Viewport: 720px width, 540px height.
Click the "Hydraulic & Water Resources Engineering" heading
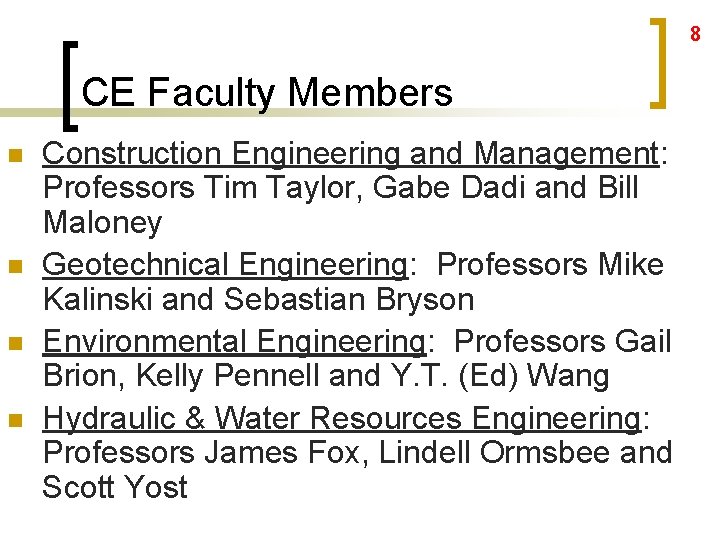[x=341, y=417]
